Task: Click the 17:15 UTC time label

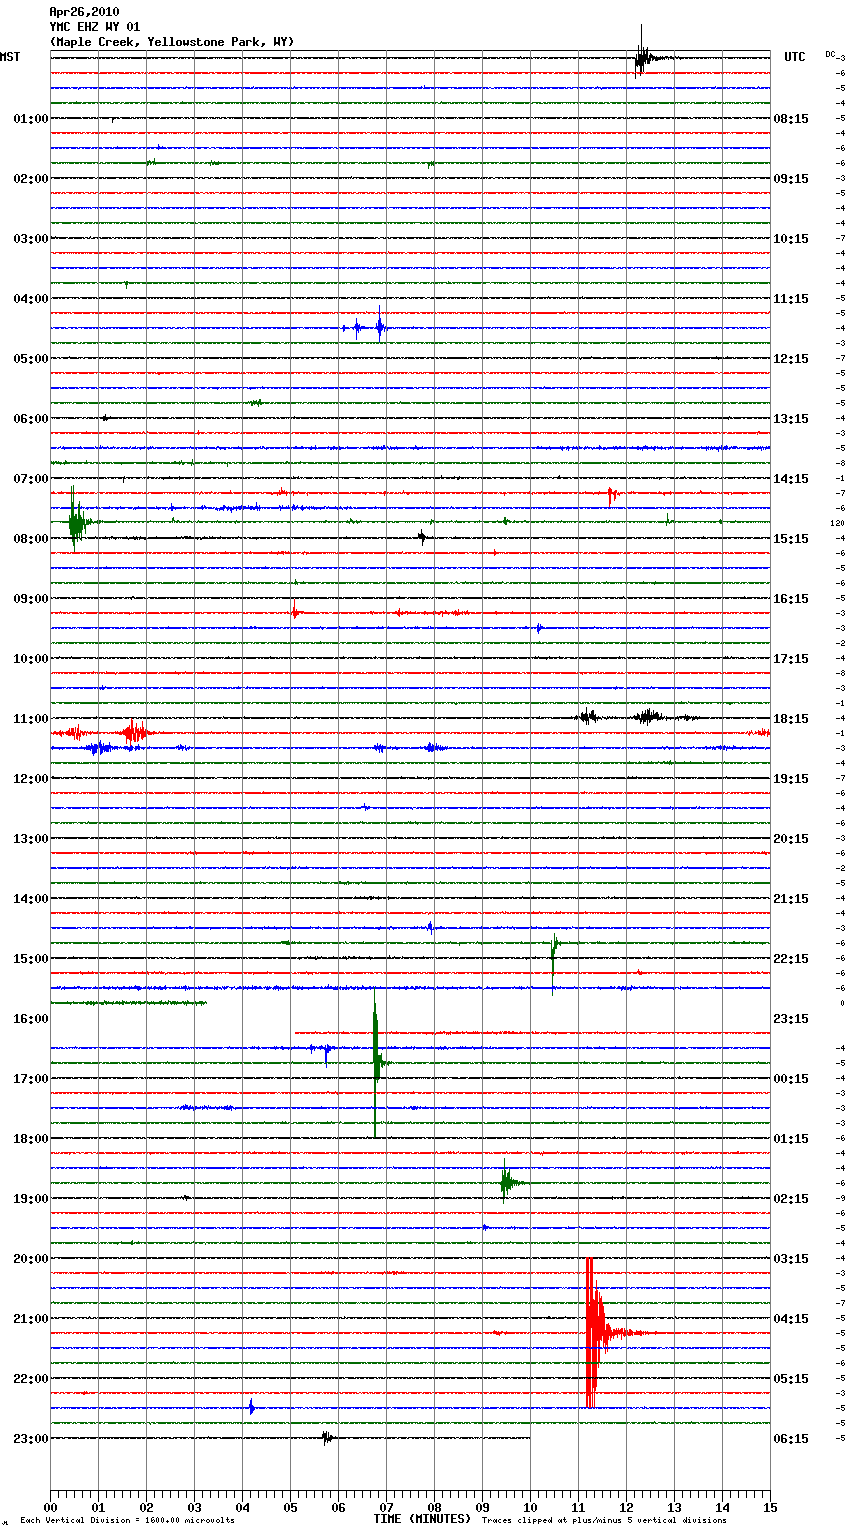Action: [791, 659]
